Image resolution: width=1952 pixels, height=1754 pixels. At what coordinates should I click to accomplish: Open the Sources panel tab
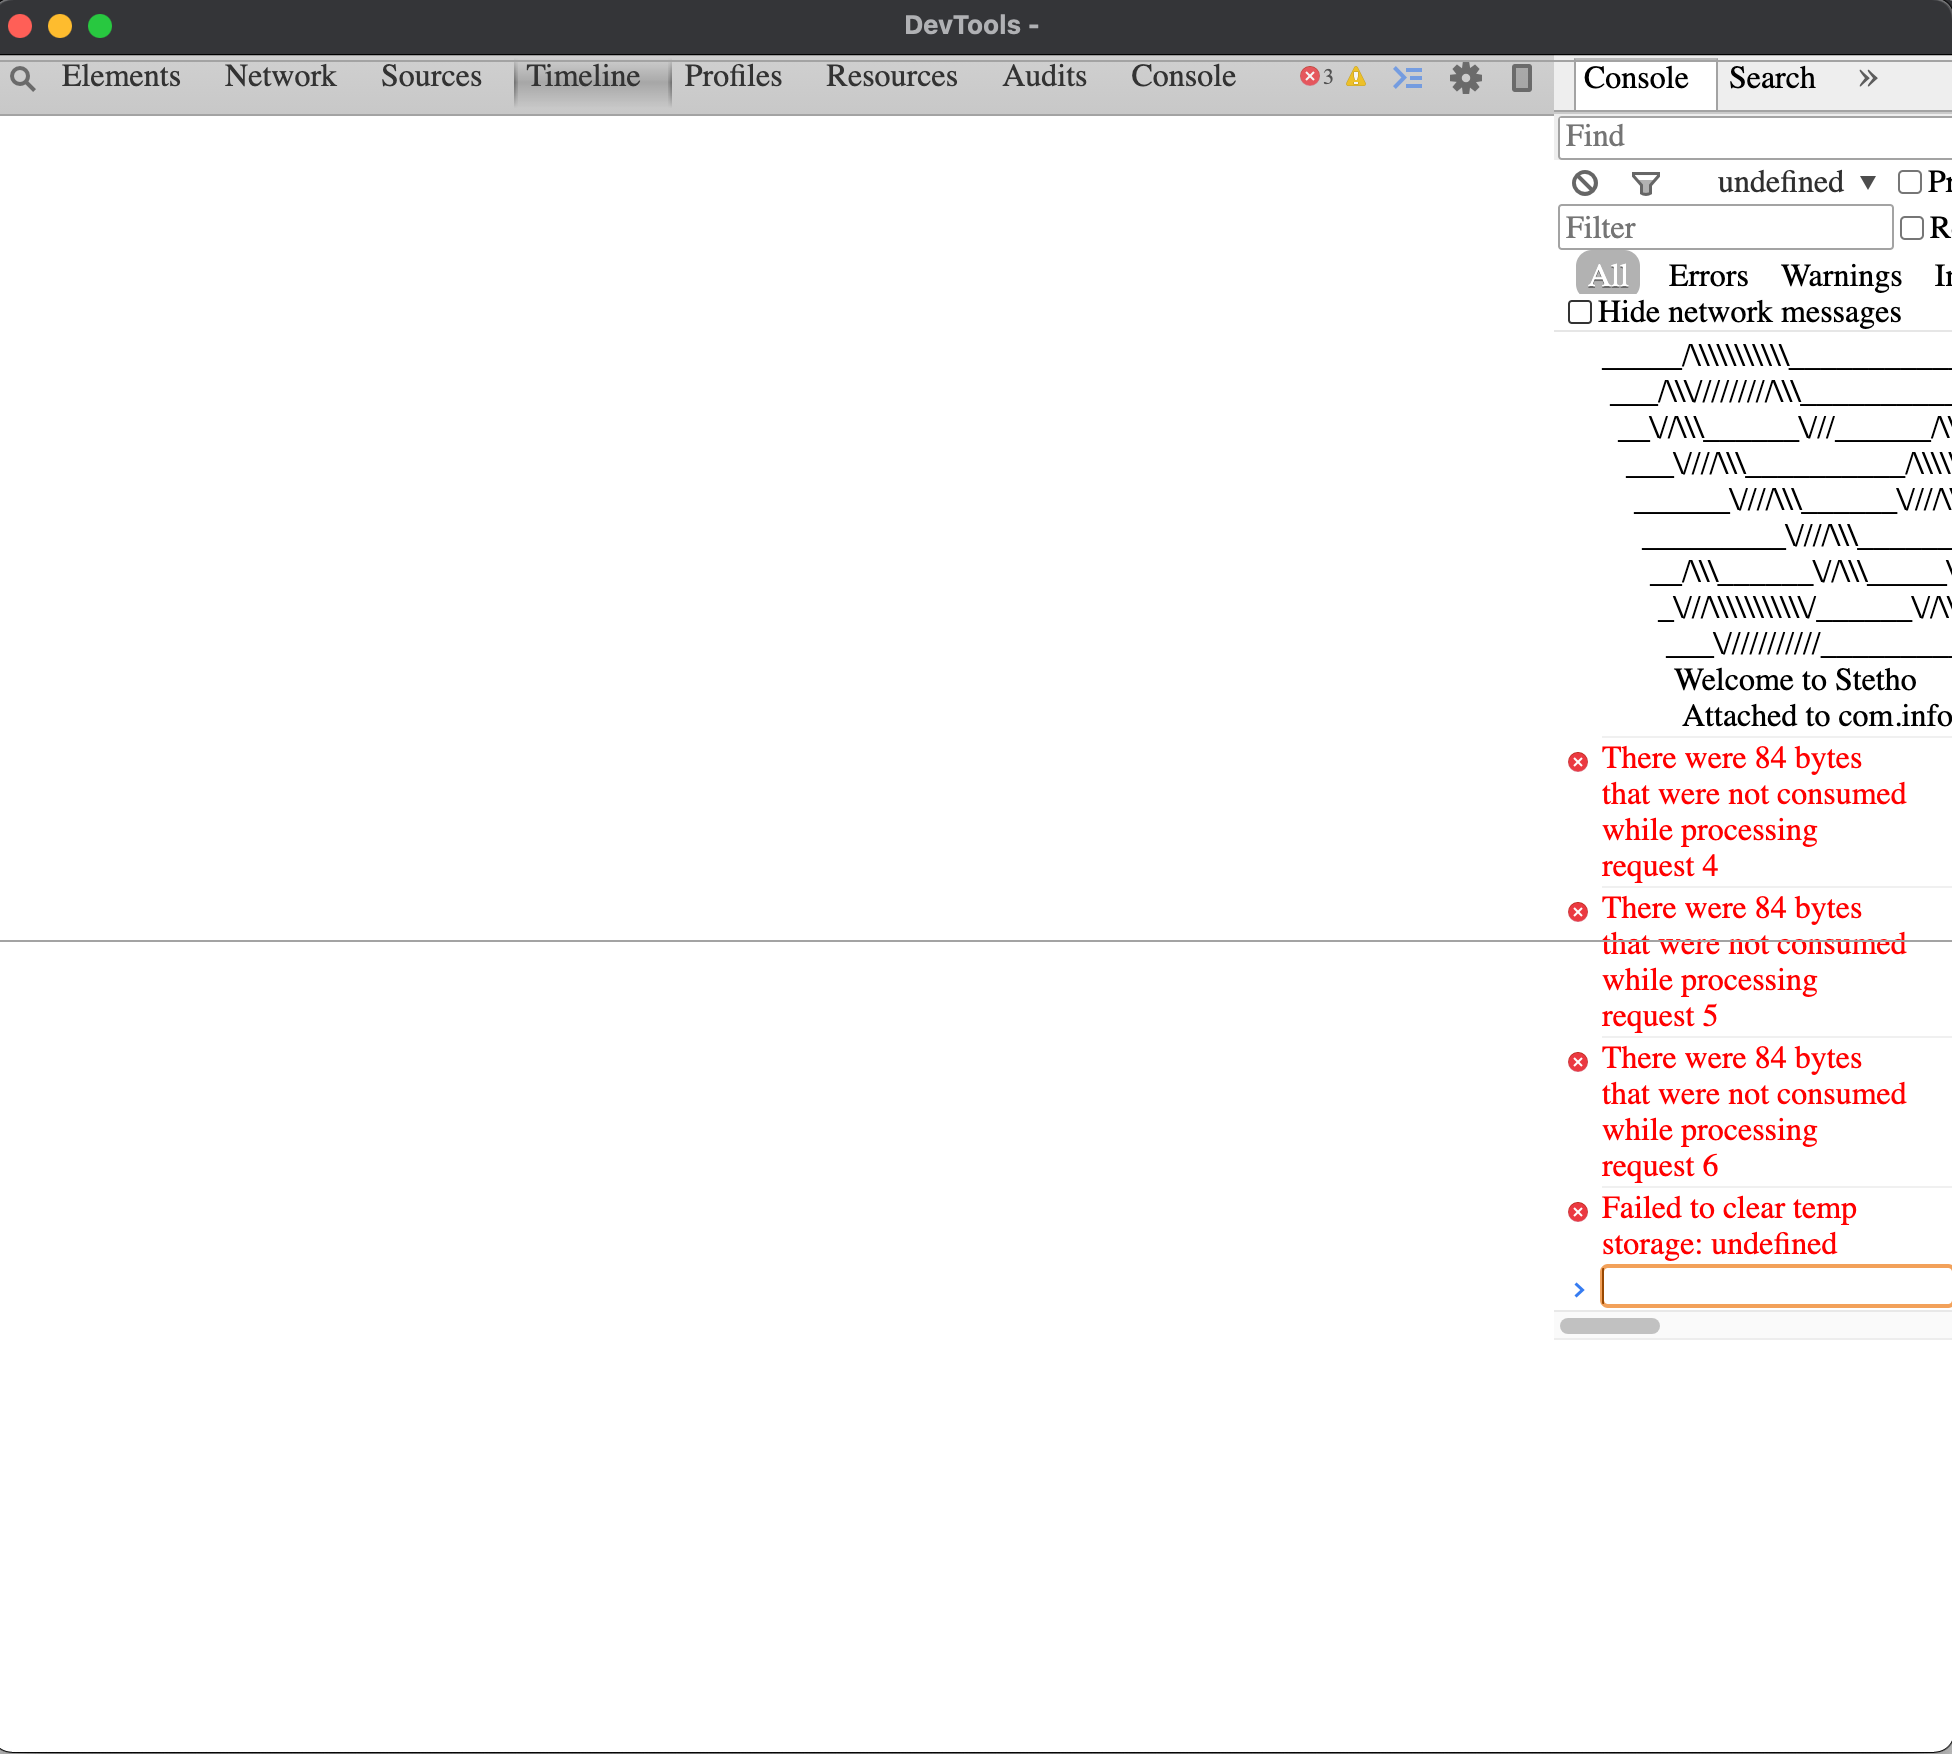431,76
